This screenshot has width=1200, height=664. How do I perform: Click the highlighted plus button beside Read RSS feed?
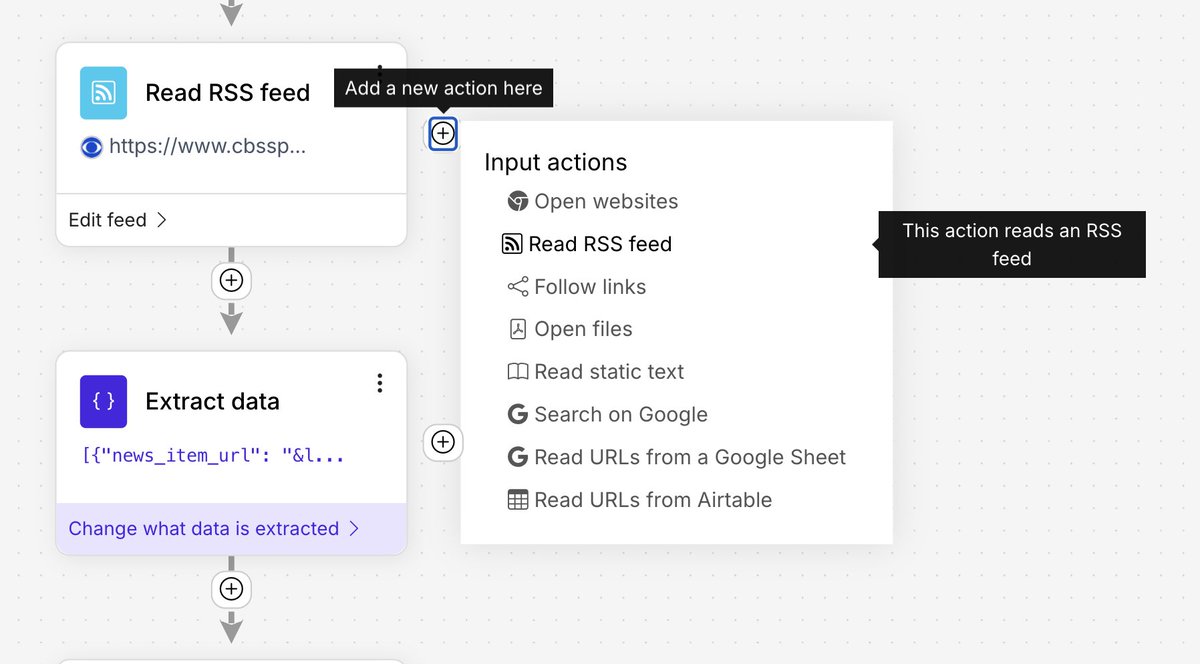(x=443, y=133)
